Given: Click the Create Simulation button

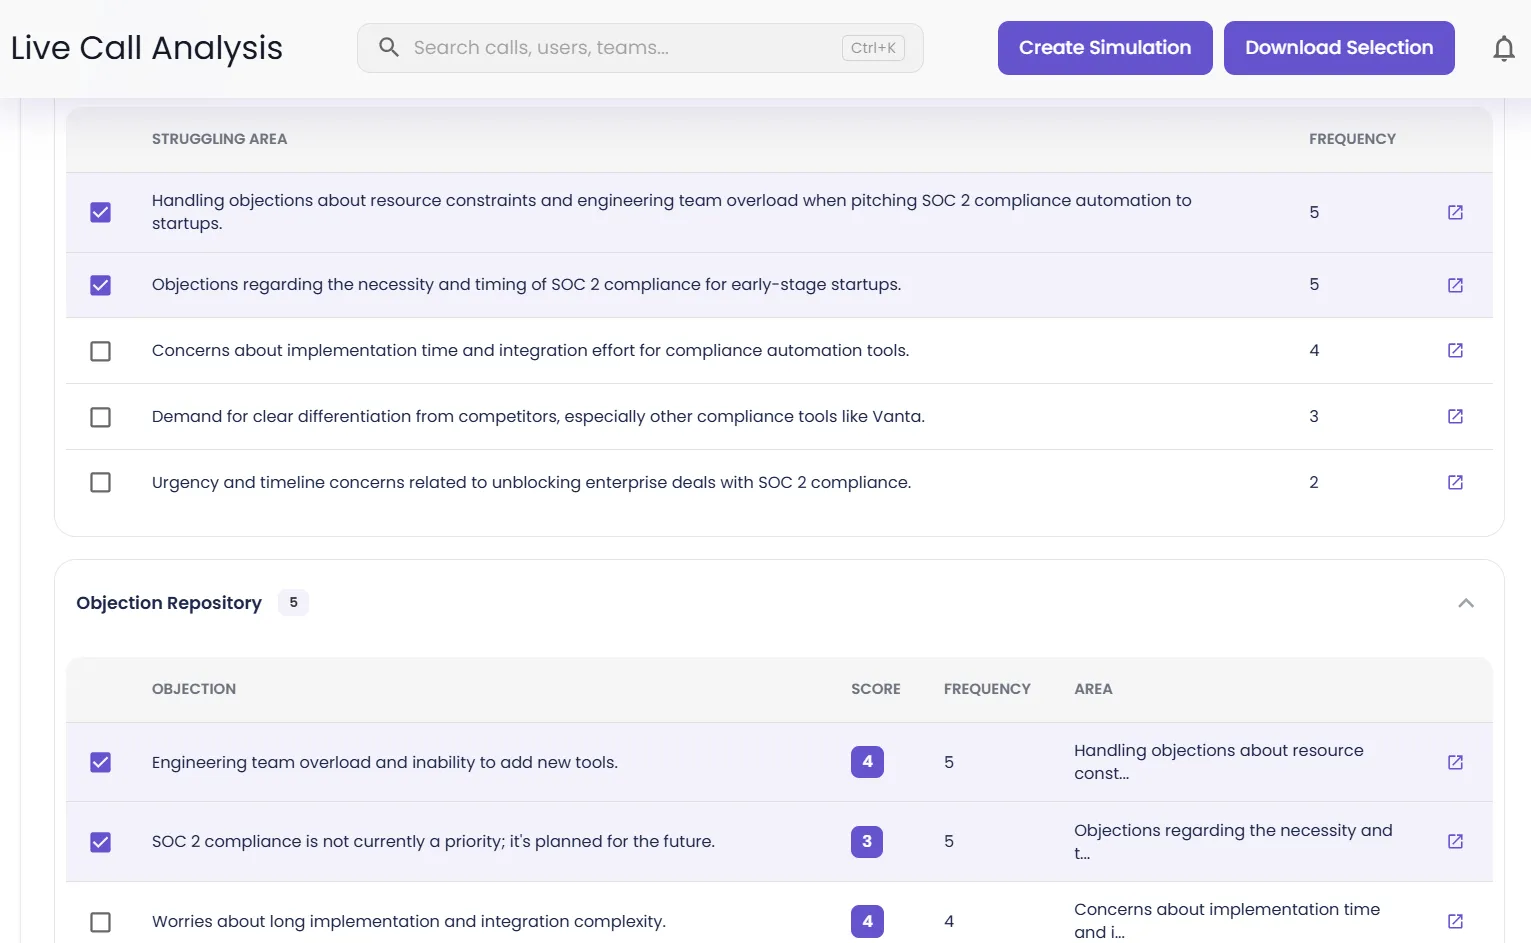Looking at the screenshot, I should 1104,47.
